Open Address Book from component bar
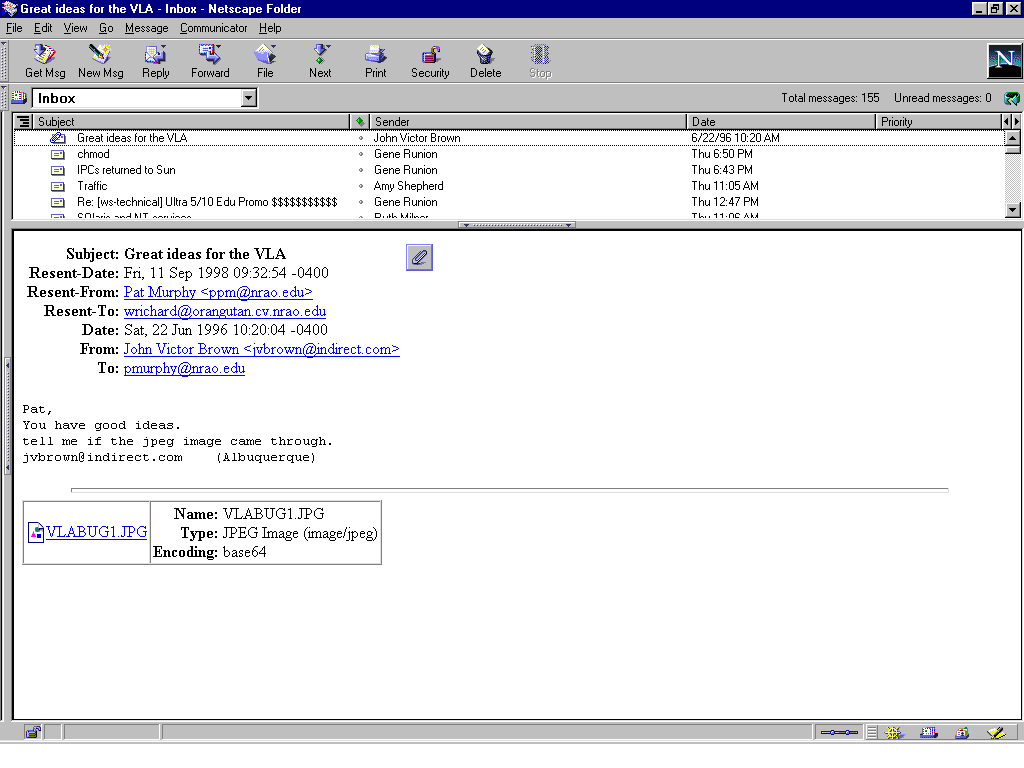This screenshot has height=768, width=1024. [x=962, y=733]
